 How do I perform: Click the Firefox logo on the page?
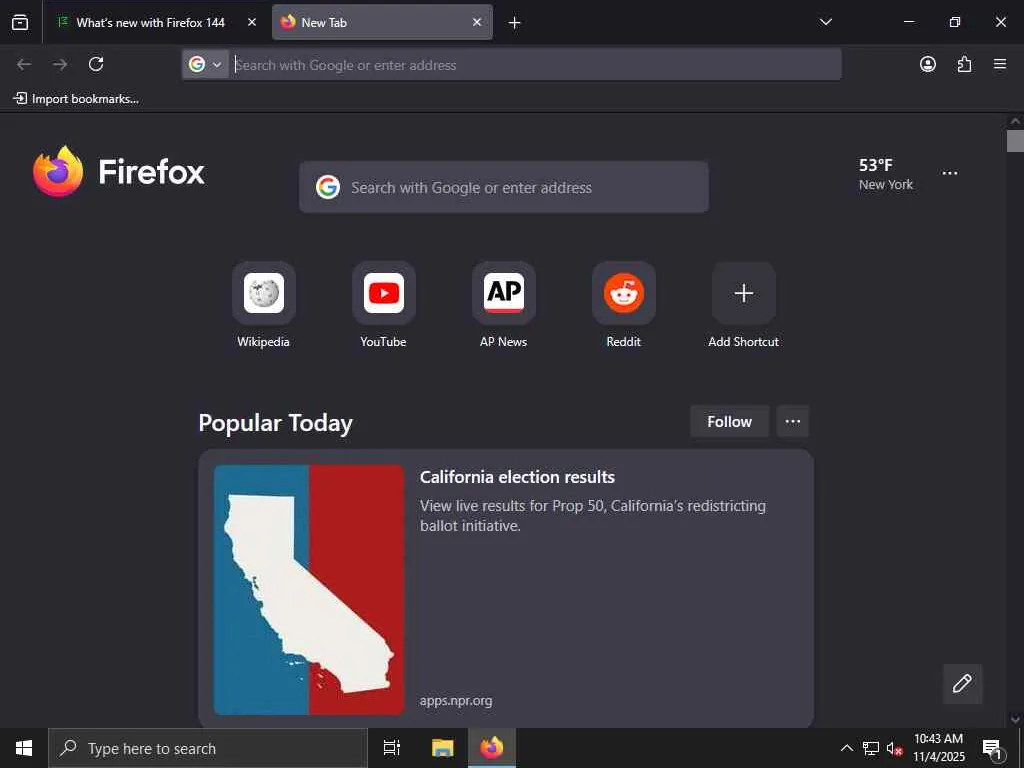click(119, 172)
